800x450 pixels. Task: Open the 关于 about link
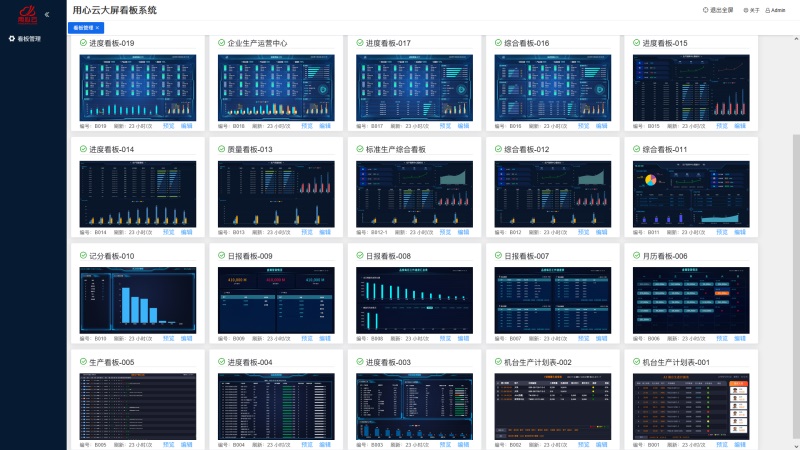752,10
